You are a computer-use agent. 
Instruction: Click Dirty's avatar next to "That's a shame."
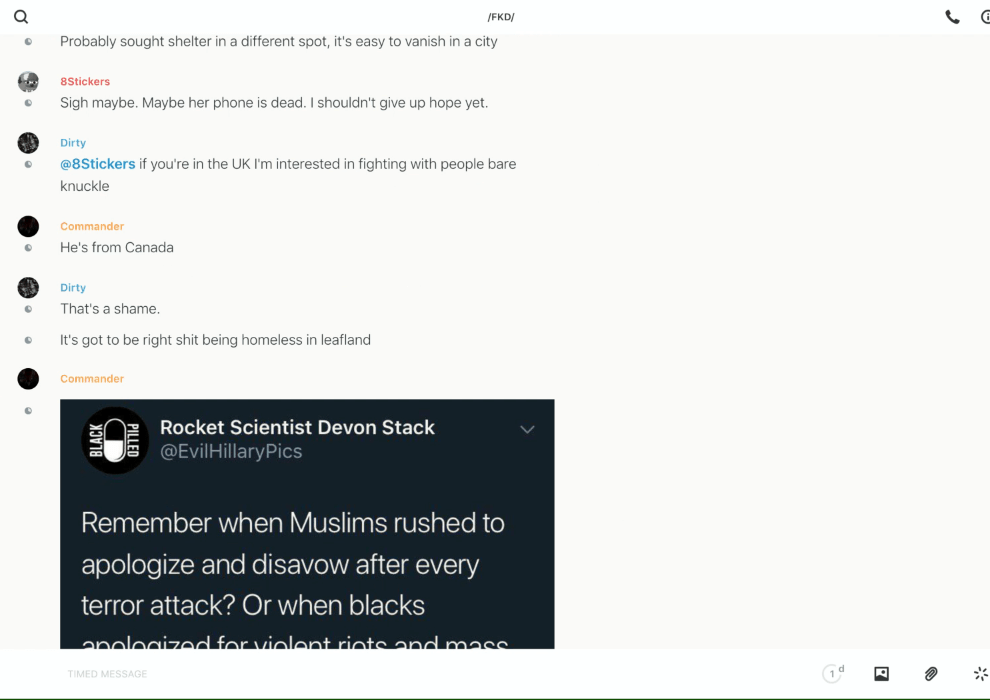(x=28, y=288)
